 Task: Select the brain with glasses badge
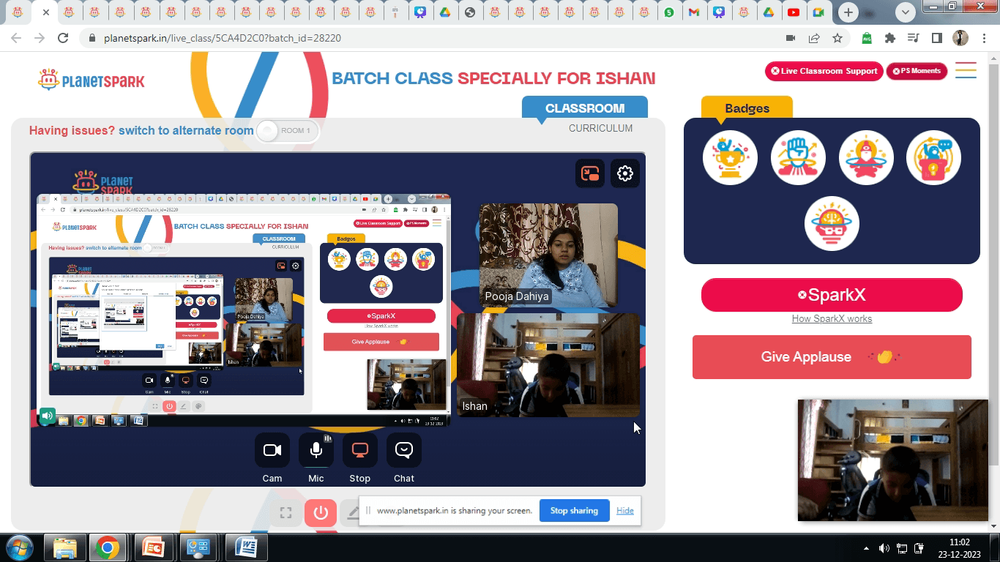(832, 223)
